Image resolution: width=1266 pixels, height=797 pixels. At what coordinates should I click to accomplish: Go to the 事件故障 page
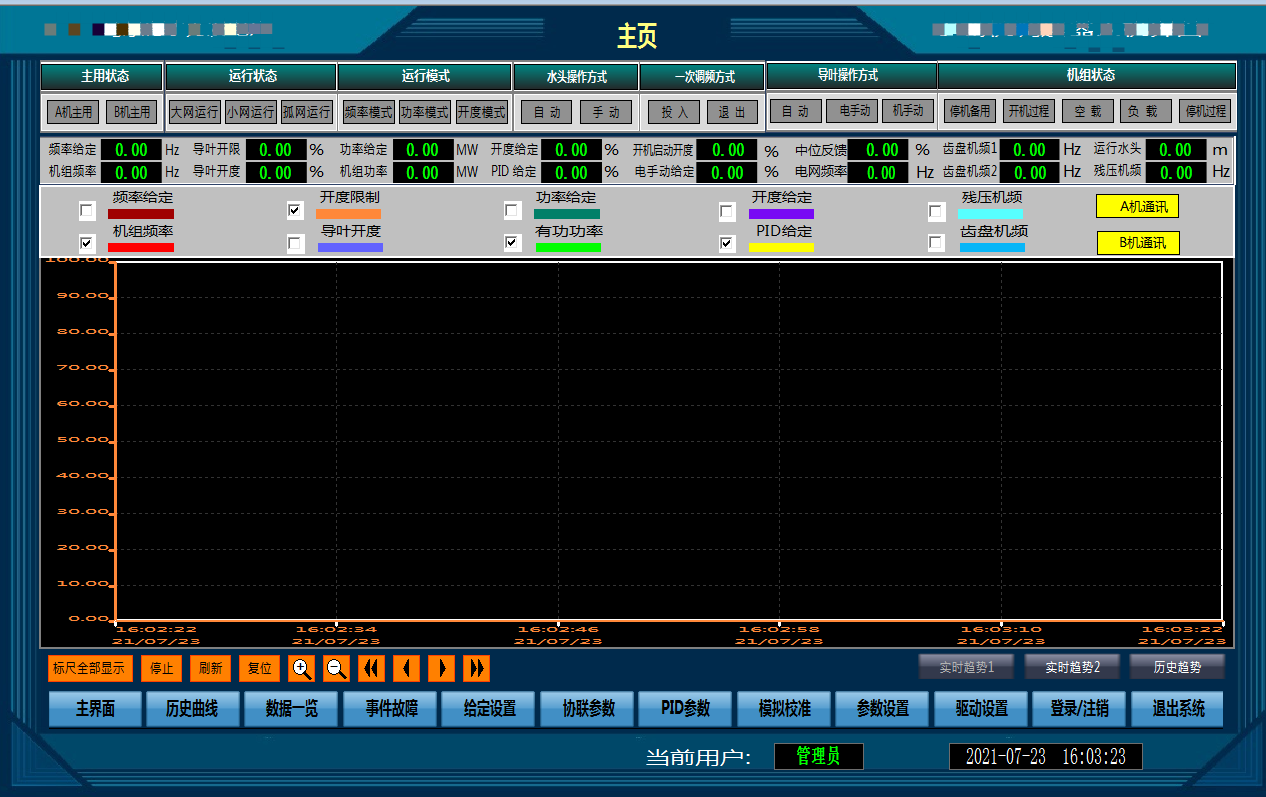[x=391, y=709]
